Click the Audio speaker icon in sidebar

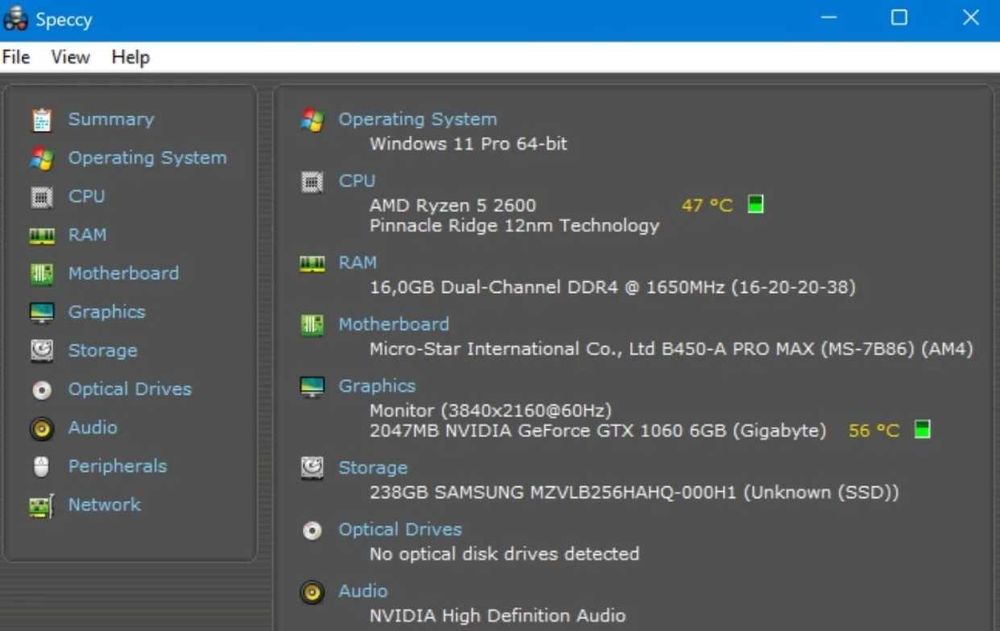click(x=42, y=429)
